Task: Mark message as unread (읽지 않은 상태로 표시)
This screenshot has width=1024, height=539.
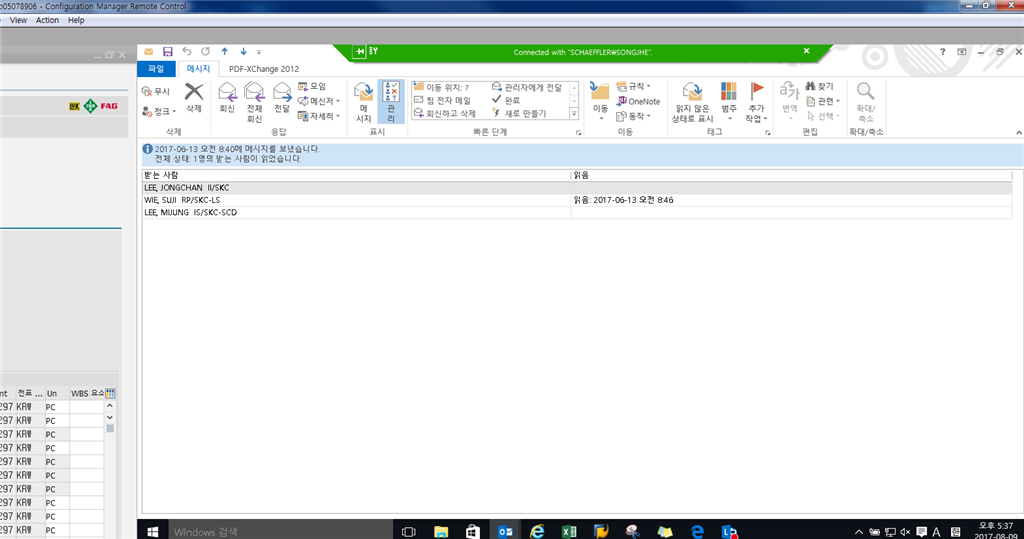Action: 692,103
